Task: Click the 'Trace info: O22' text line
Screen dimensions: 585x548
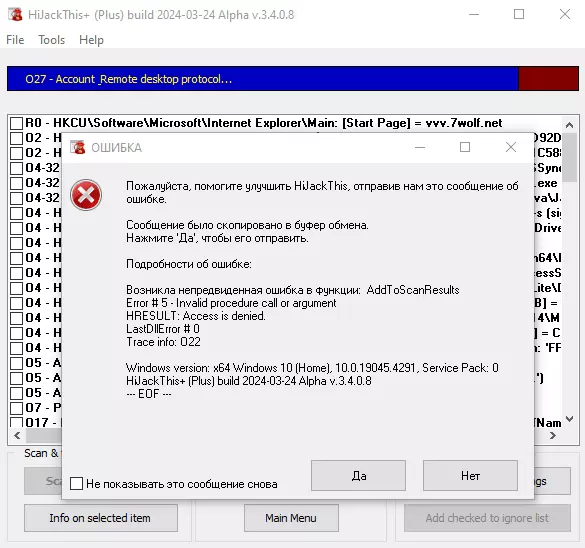Action: pyautogui.click(x=163, y=342)
